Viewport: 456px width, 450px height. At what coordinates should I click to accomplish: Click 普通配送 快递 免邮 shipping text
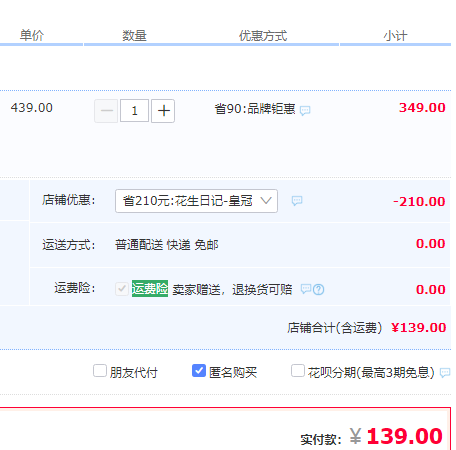coord(167,245)
